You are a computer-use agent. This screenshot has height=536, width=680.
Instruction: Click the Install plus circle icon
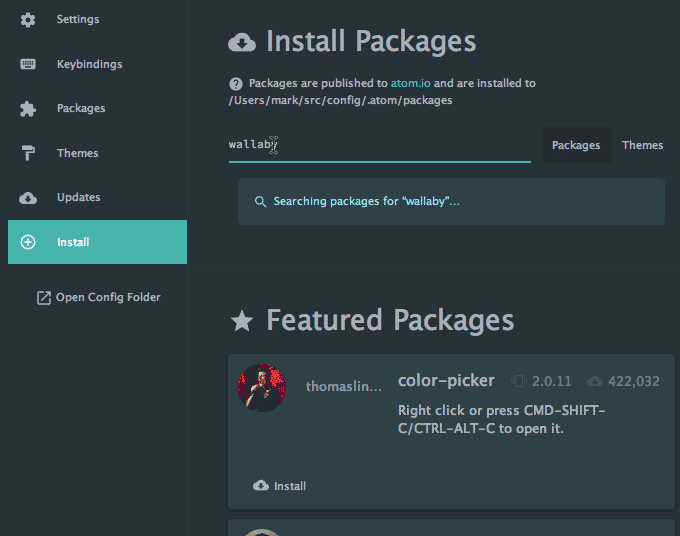pyautogui.click(x=28, y=242)
